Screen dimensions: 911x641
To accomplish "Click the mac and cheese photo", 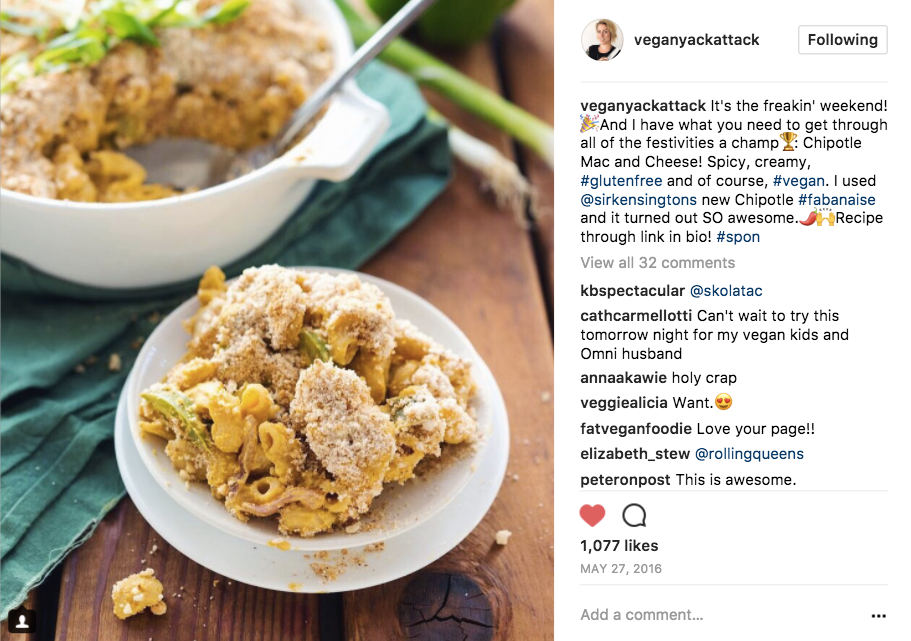I will [x=277, y=320].
